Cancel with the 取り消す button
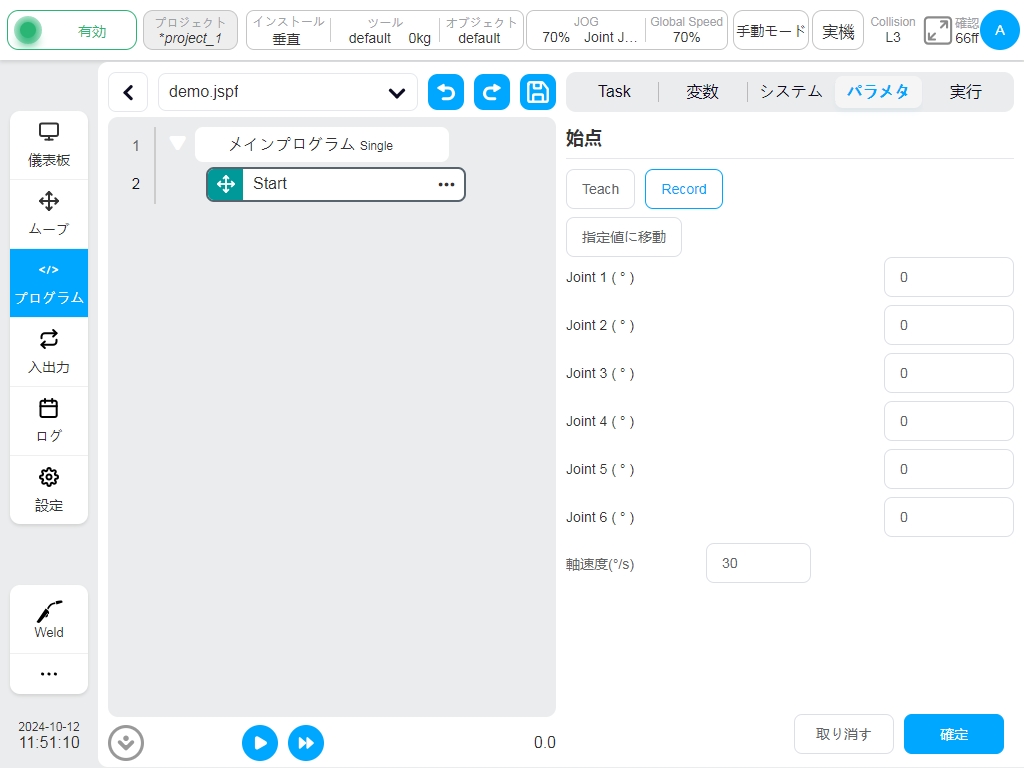The image size is (1024, 768). 843,734
